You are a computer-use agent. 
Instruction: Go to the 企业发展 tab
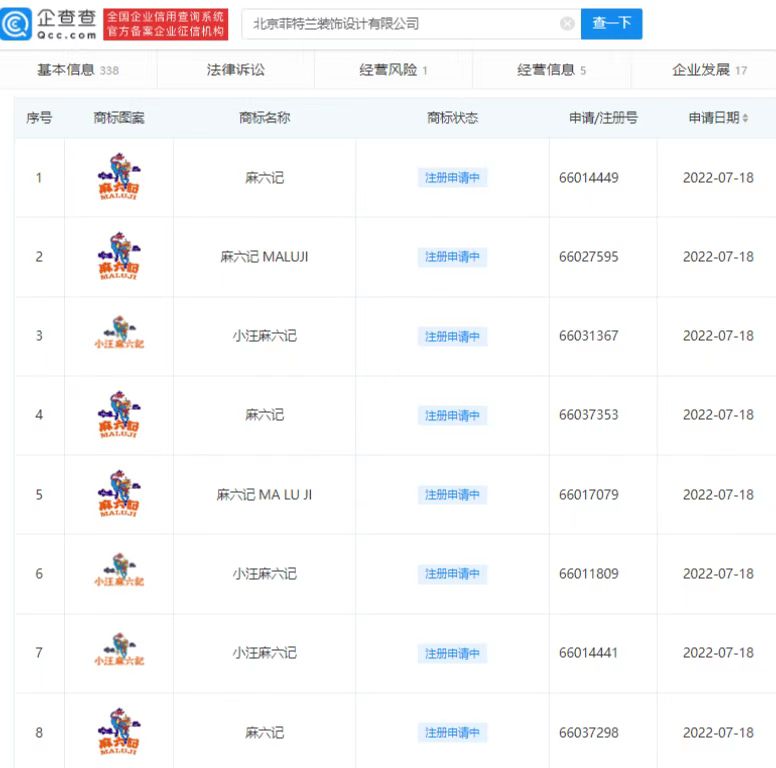[709, 70]
